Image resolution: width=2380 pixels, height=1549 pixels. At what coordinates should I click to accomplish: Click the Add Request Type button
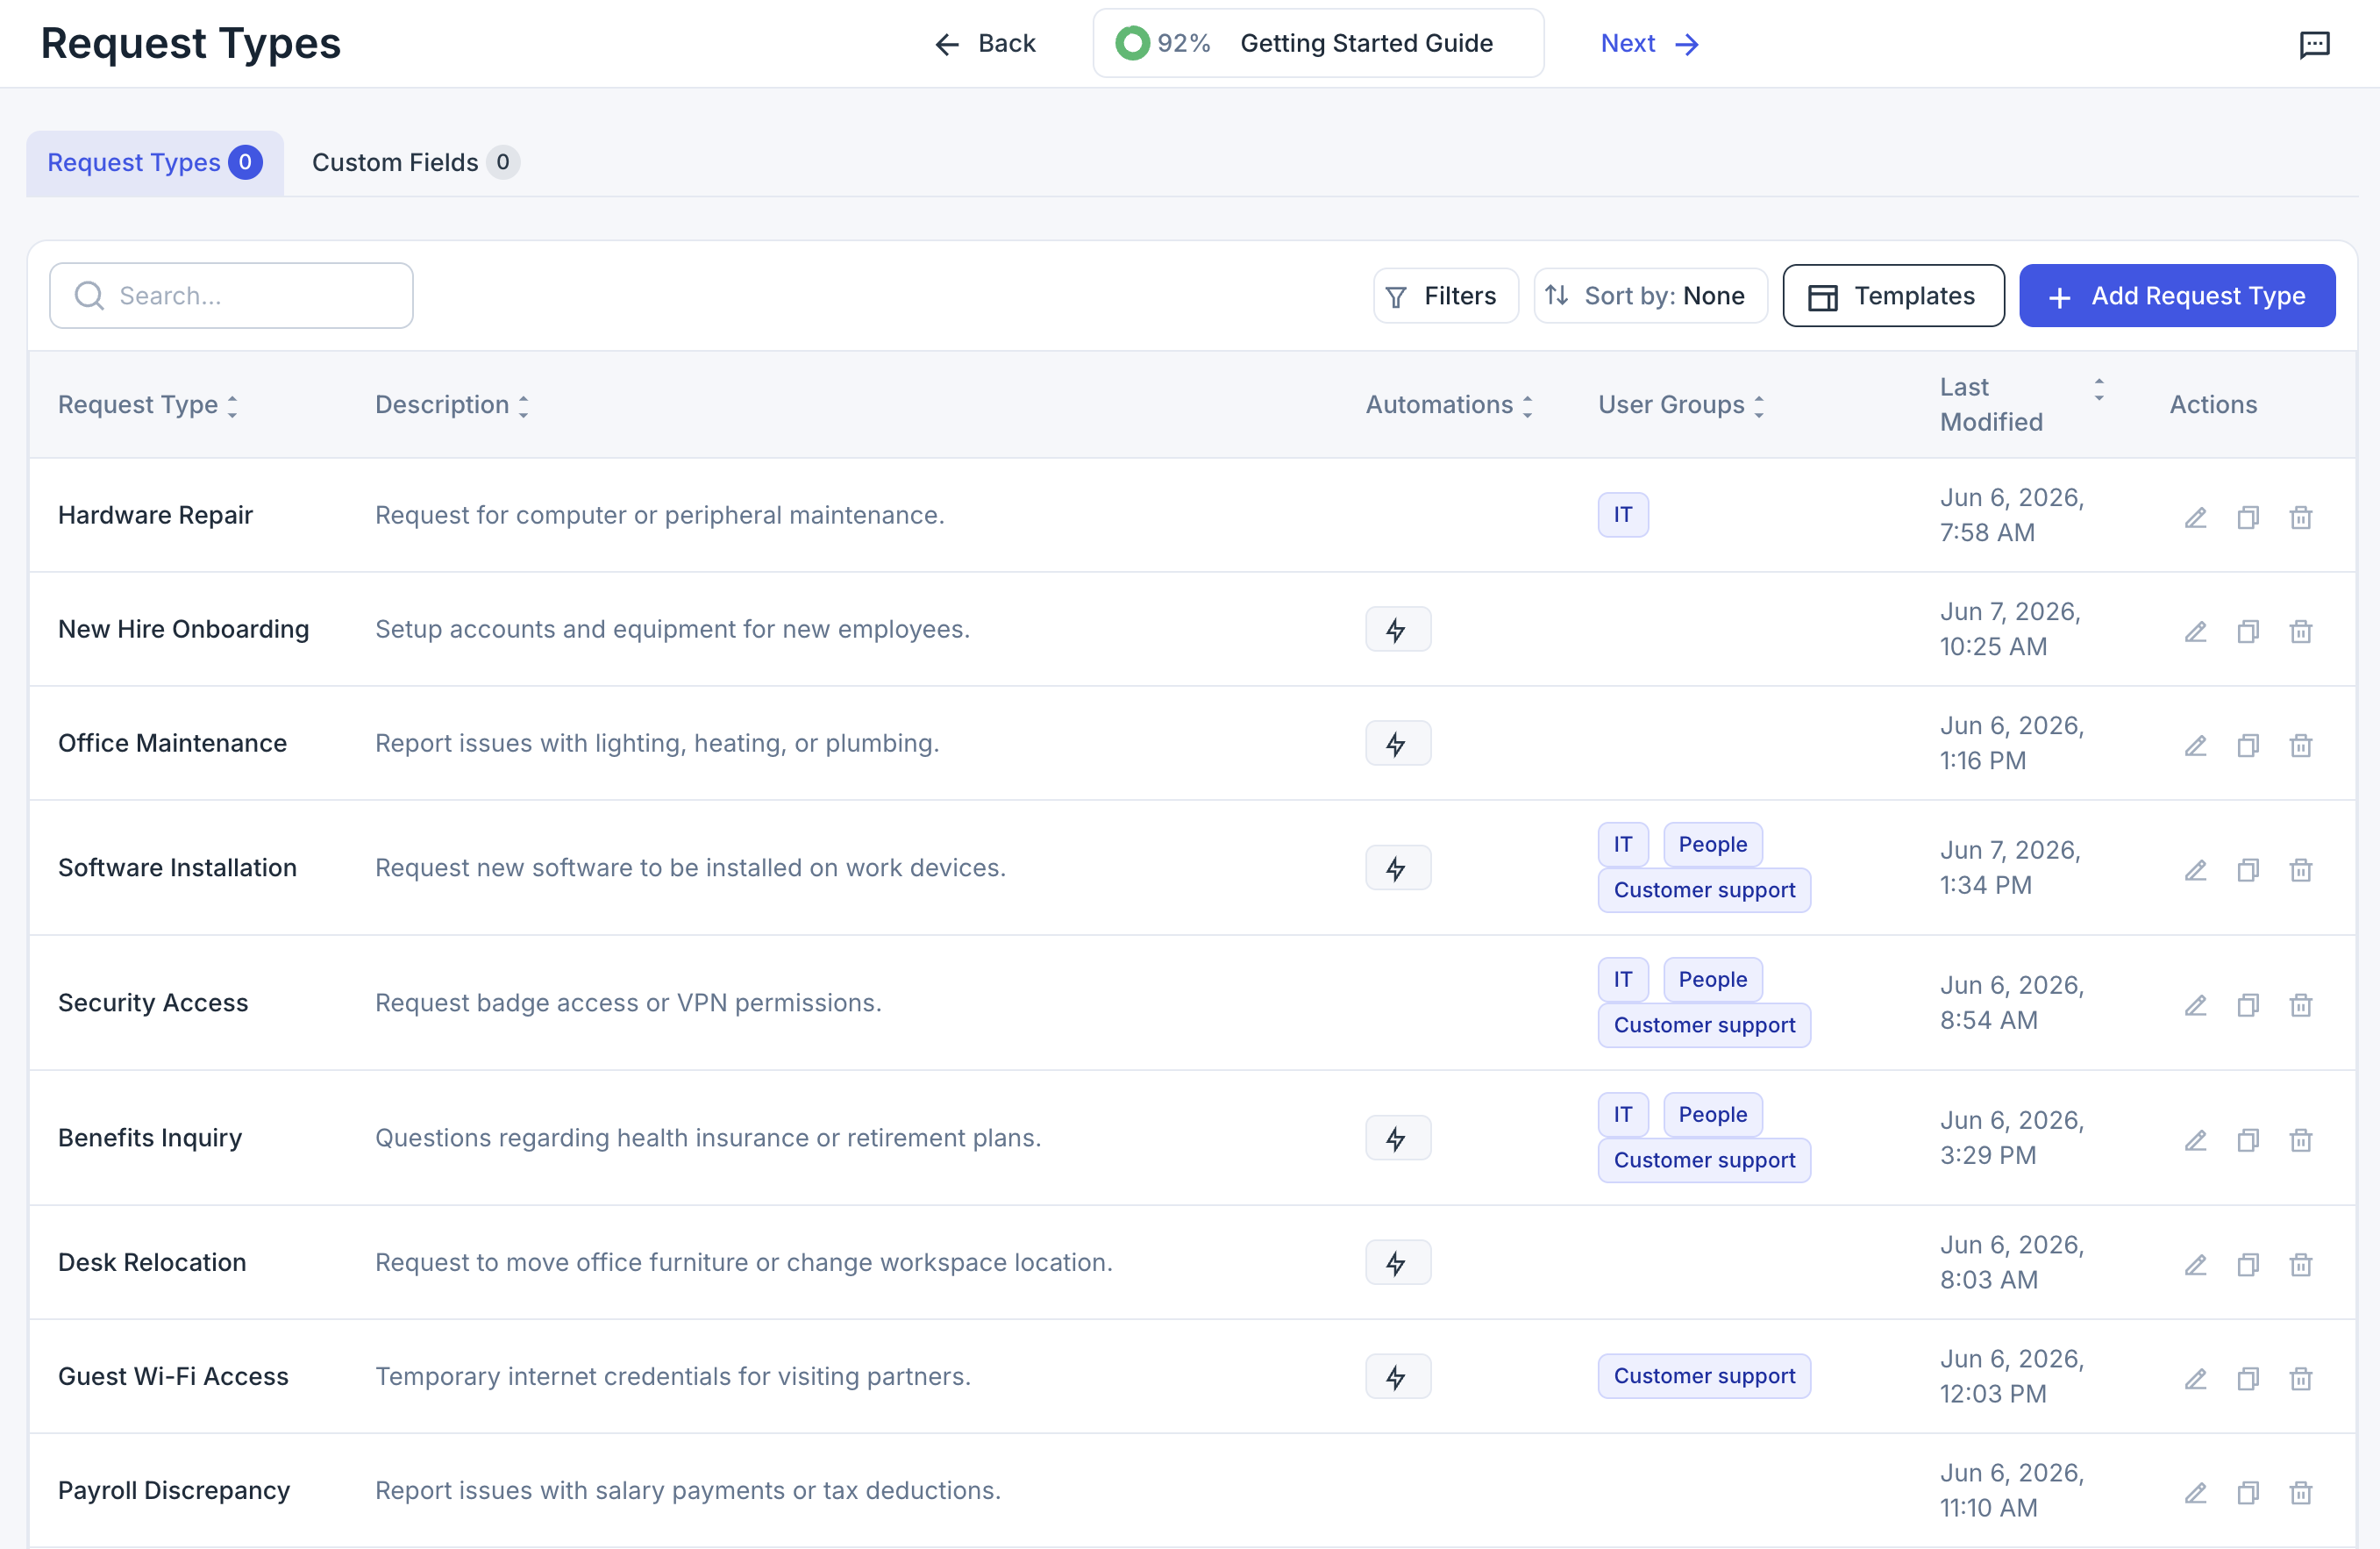click(2177, 296)
